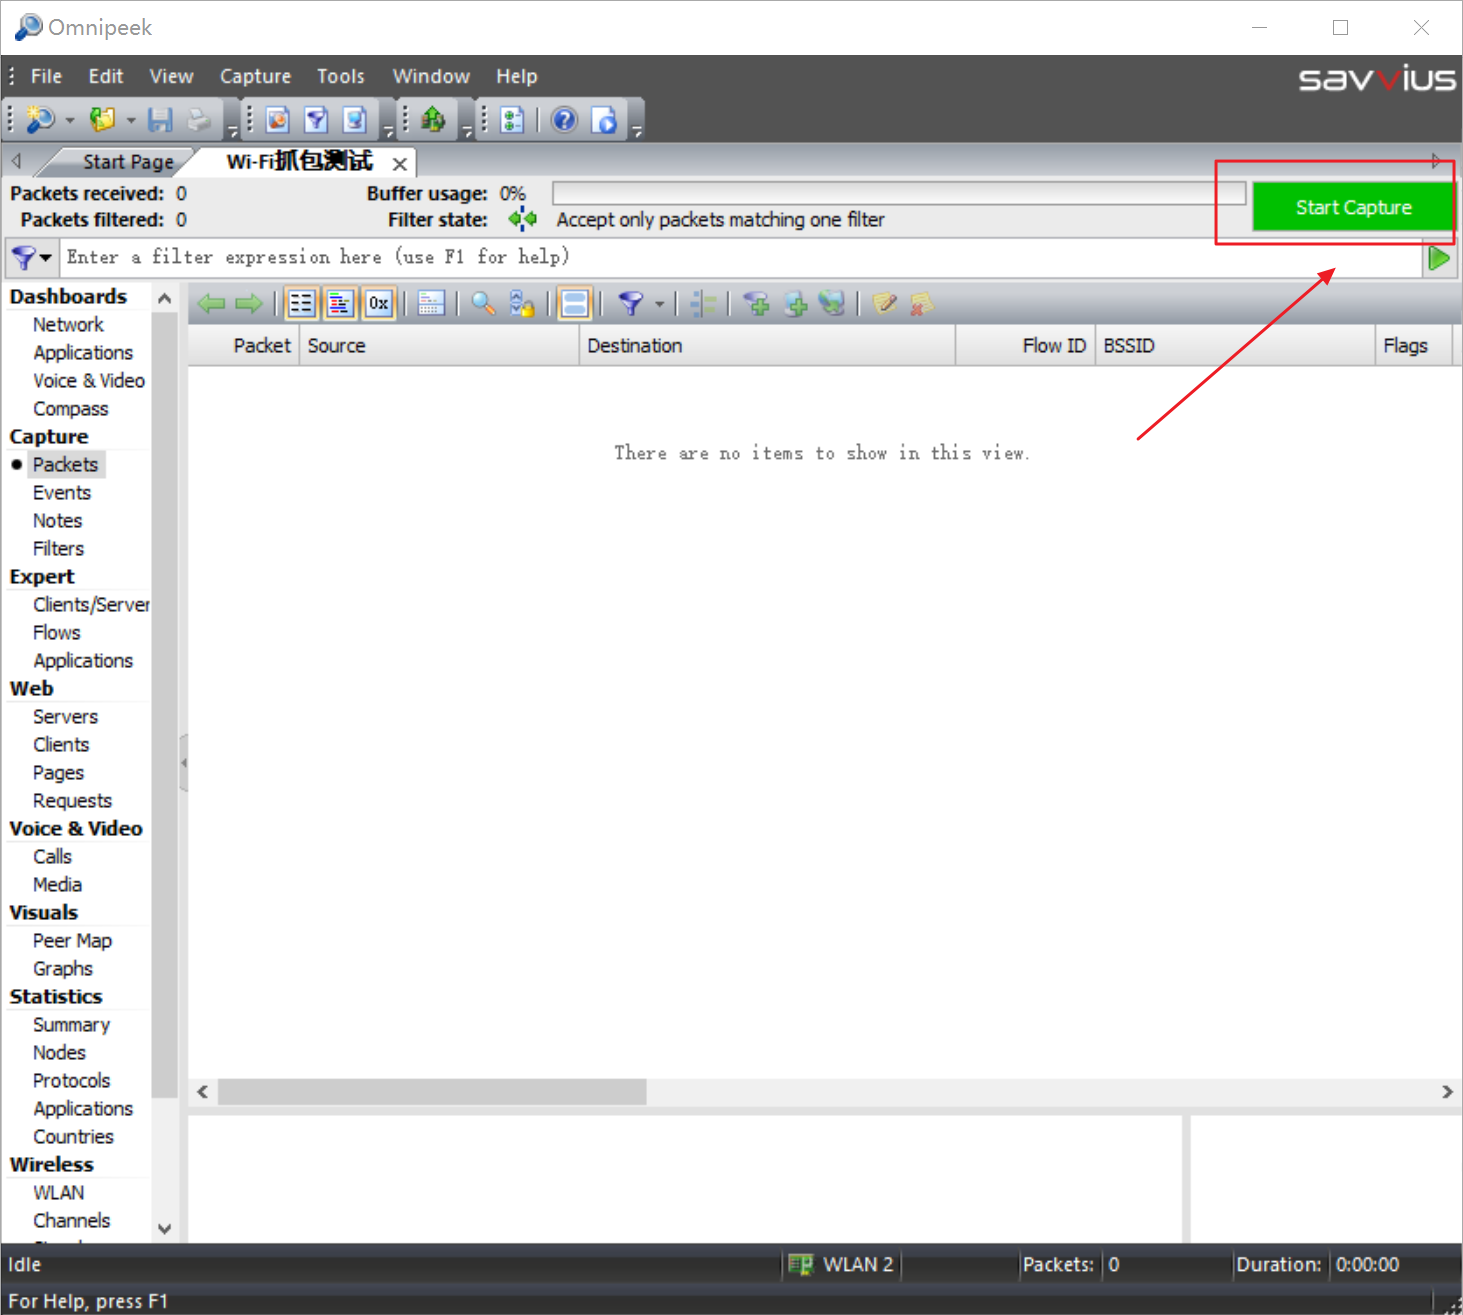Click the delete note icon
The image size is (1463, 1315).
(x=922, y=304)
